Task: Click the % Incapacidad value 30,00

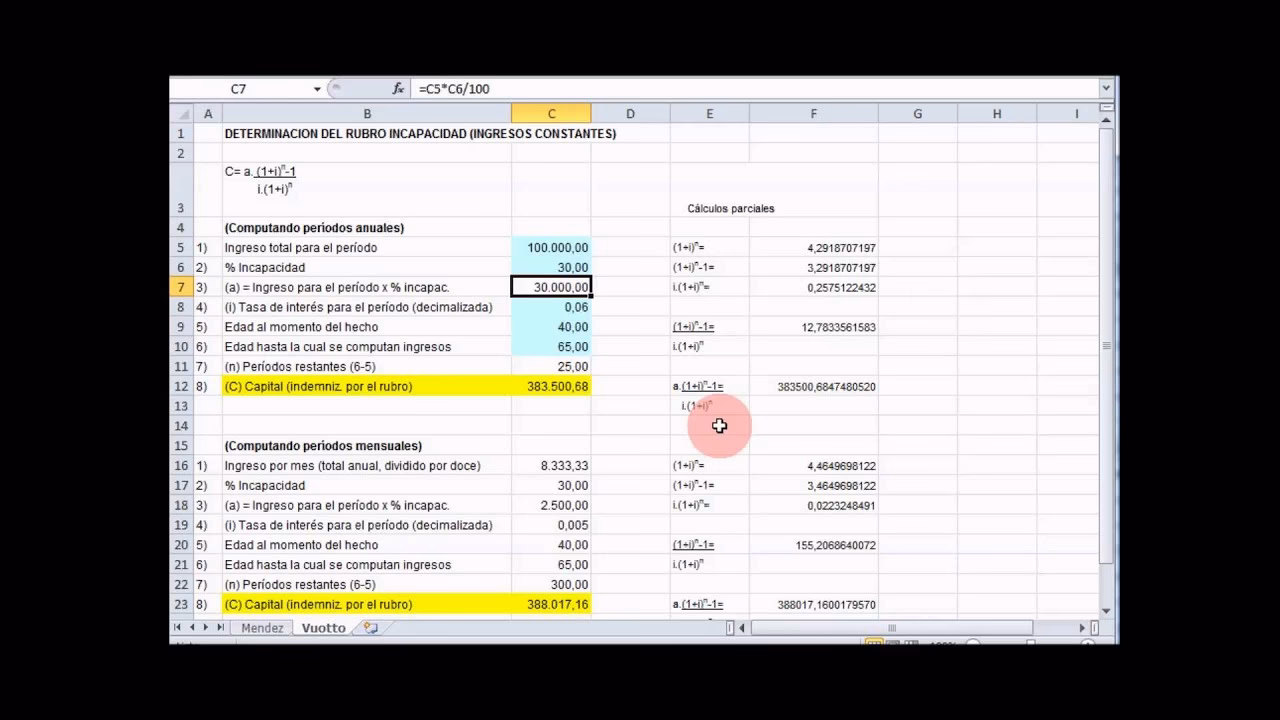Action: (x=551, y=267)
